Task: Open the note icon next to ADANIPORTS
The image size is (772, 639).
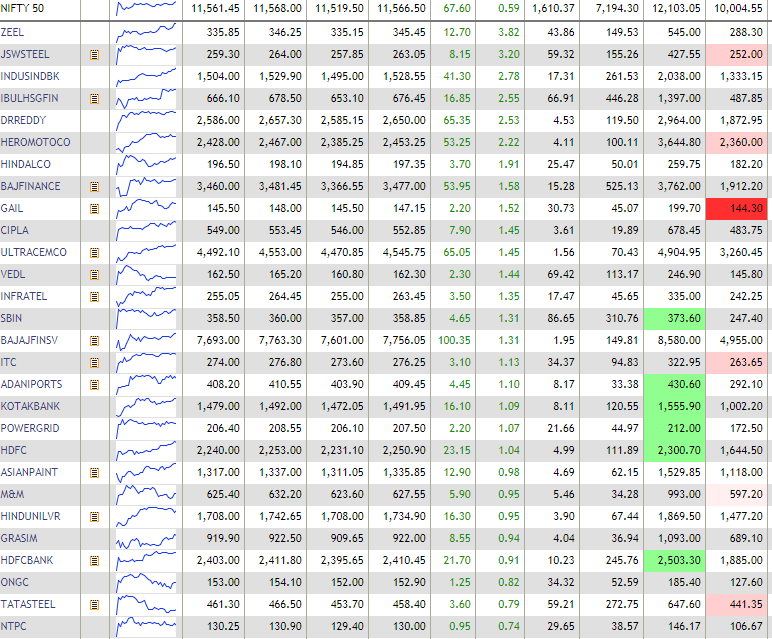Action: point(94,384)
